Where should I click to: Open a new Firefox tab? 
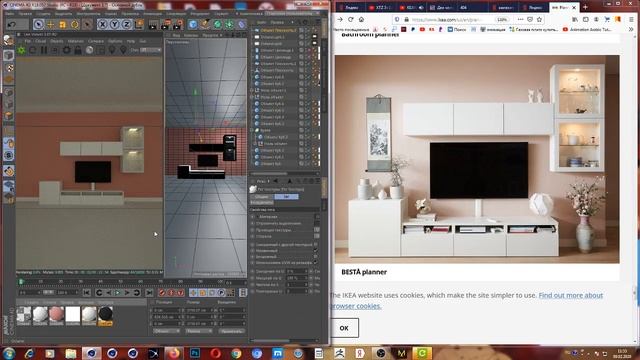click(585, 7)
